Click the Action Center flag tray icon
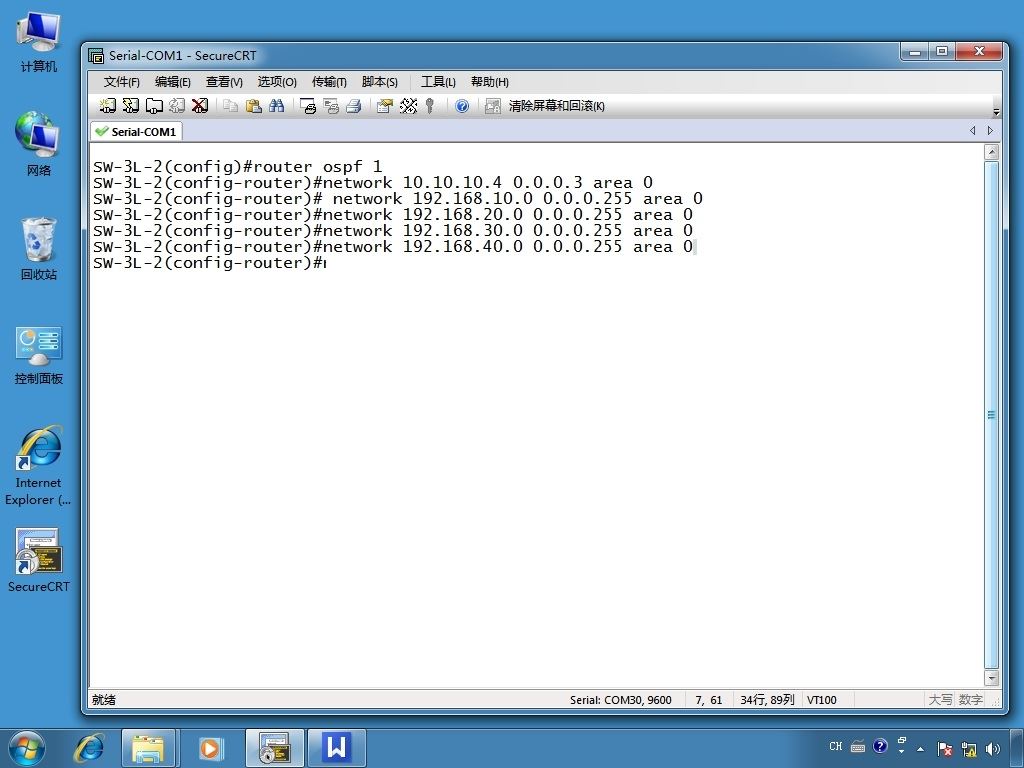 coord(944,748)
